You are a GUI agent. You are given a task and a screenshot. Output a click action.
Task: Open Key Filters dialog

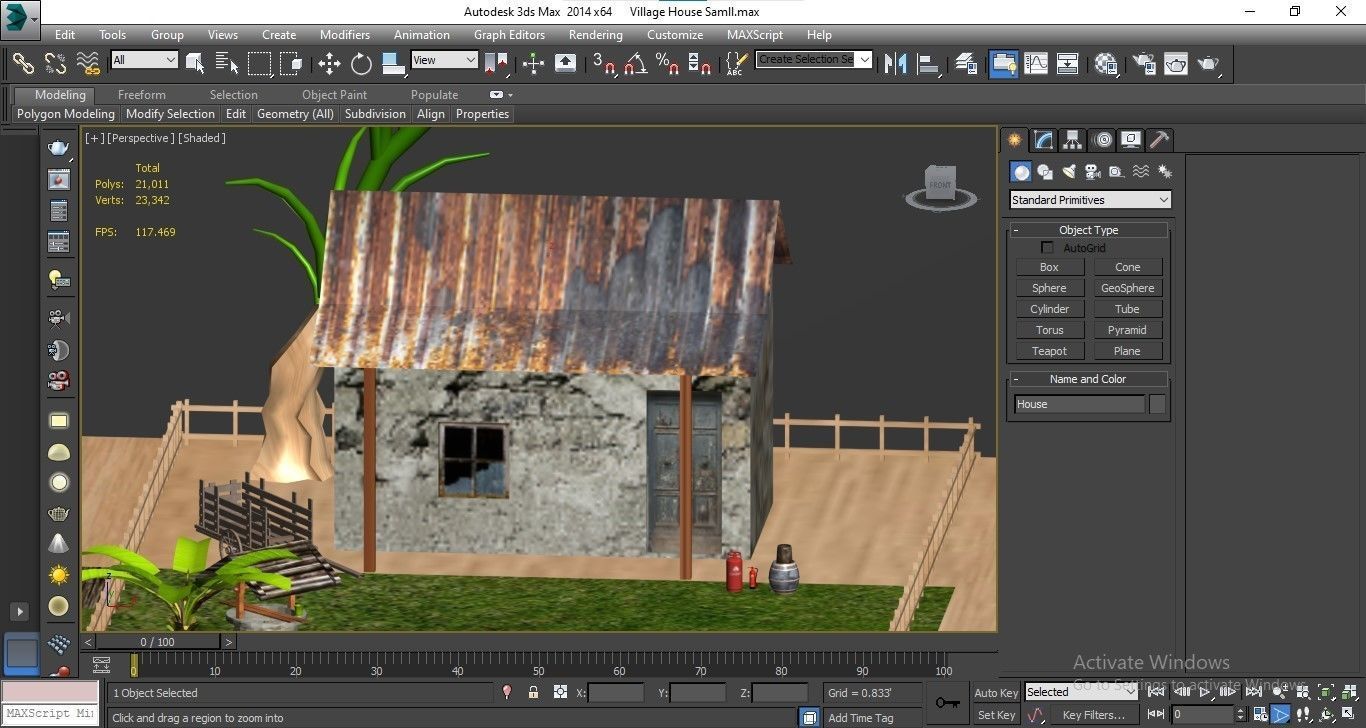(1093, 715)
